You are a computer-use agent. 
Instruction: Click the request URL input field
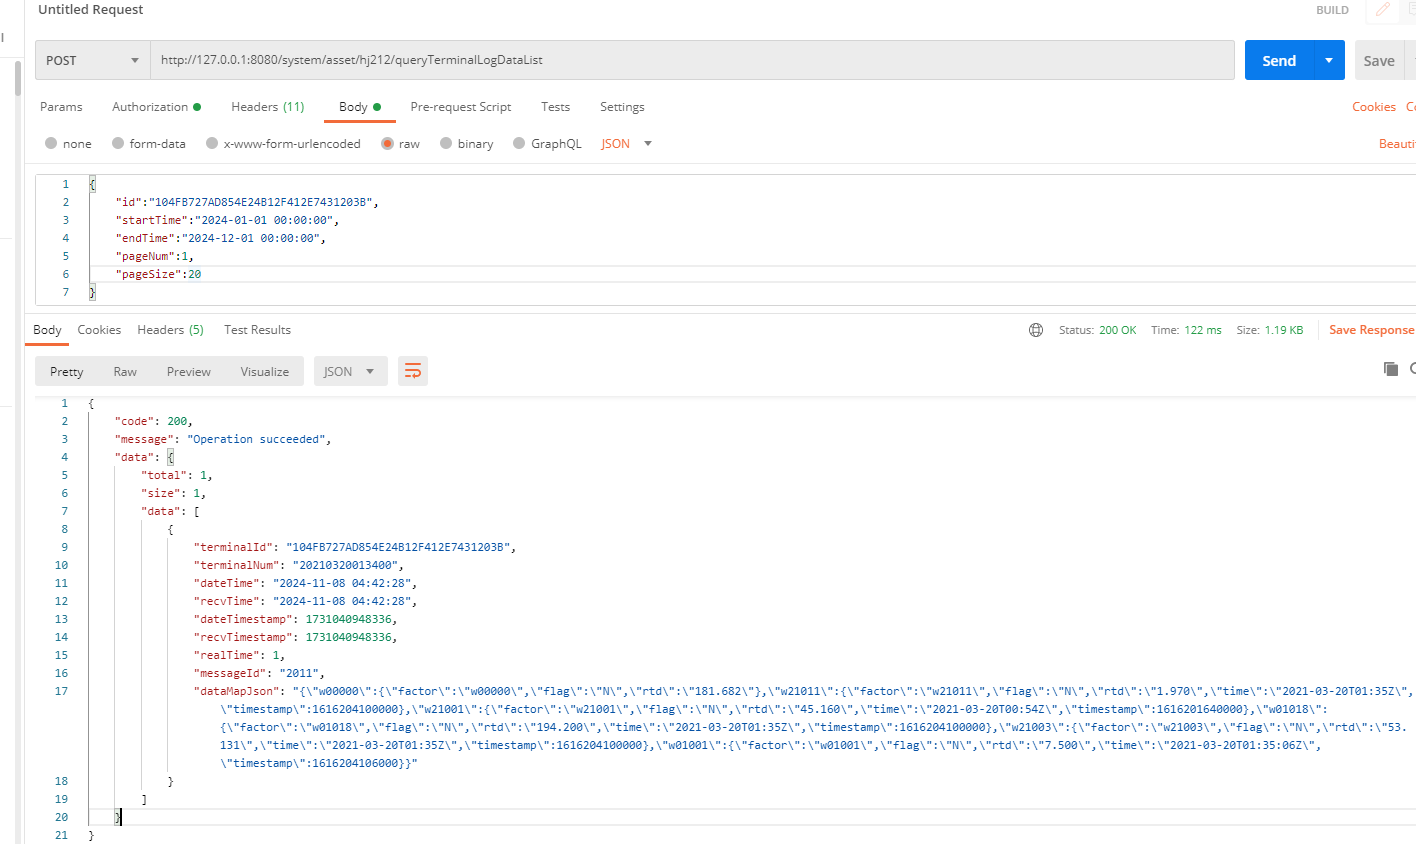coord(690,60)
